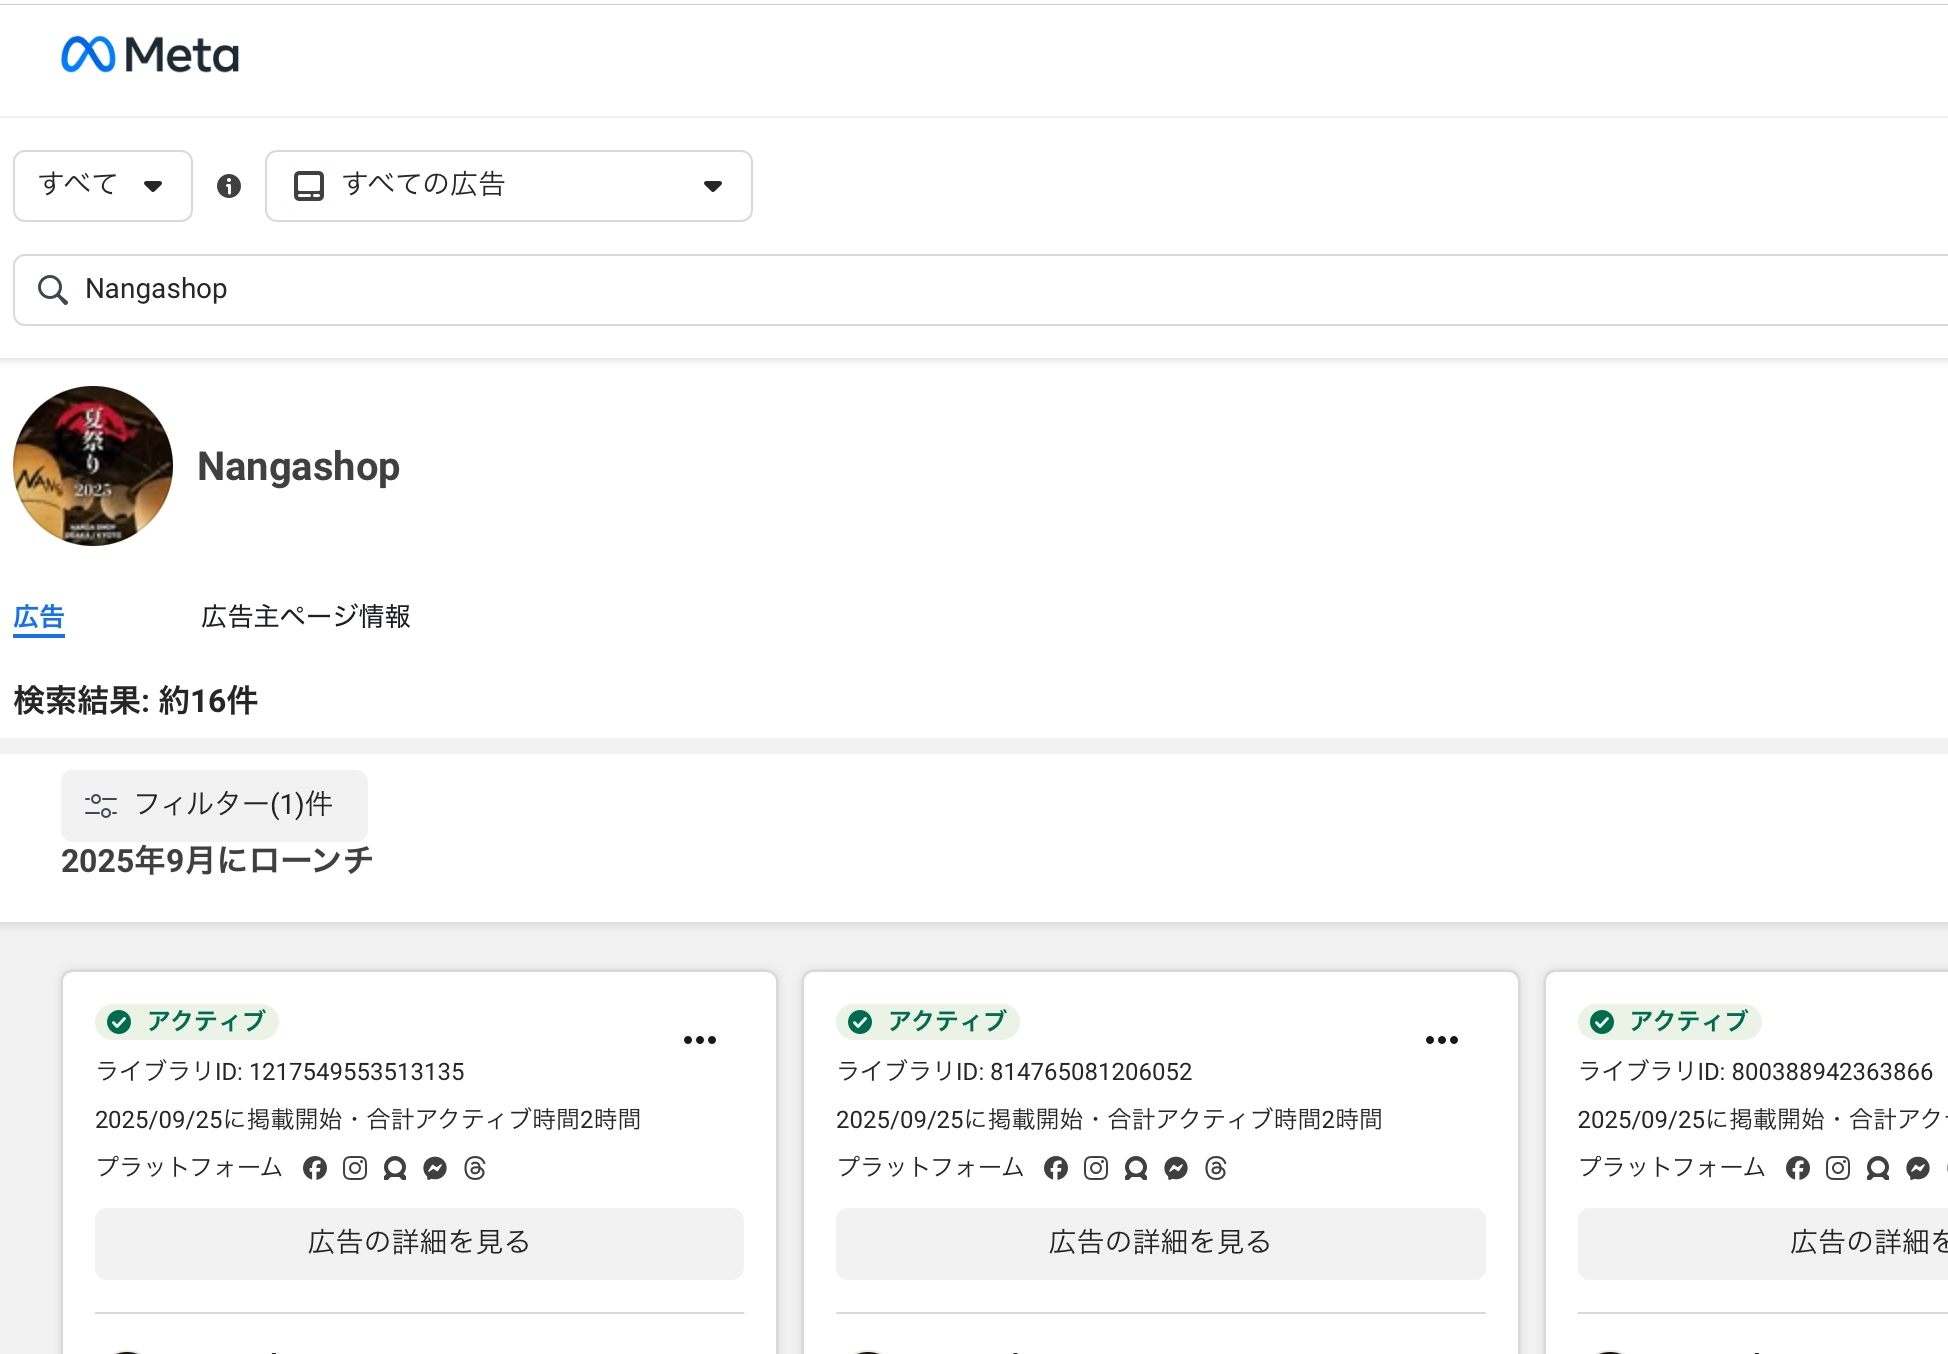Viewport: 1948px width, 1354px height.
Task: Expand the すべての広告 category dropdown
Action: tap(508, 186)
